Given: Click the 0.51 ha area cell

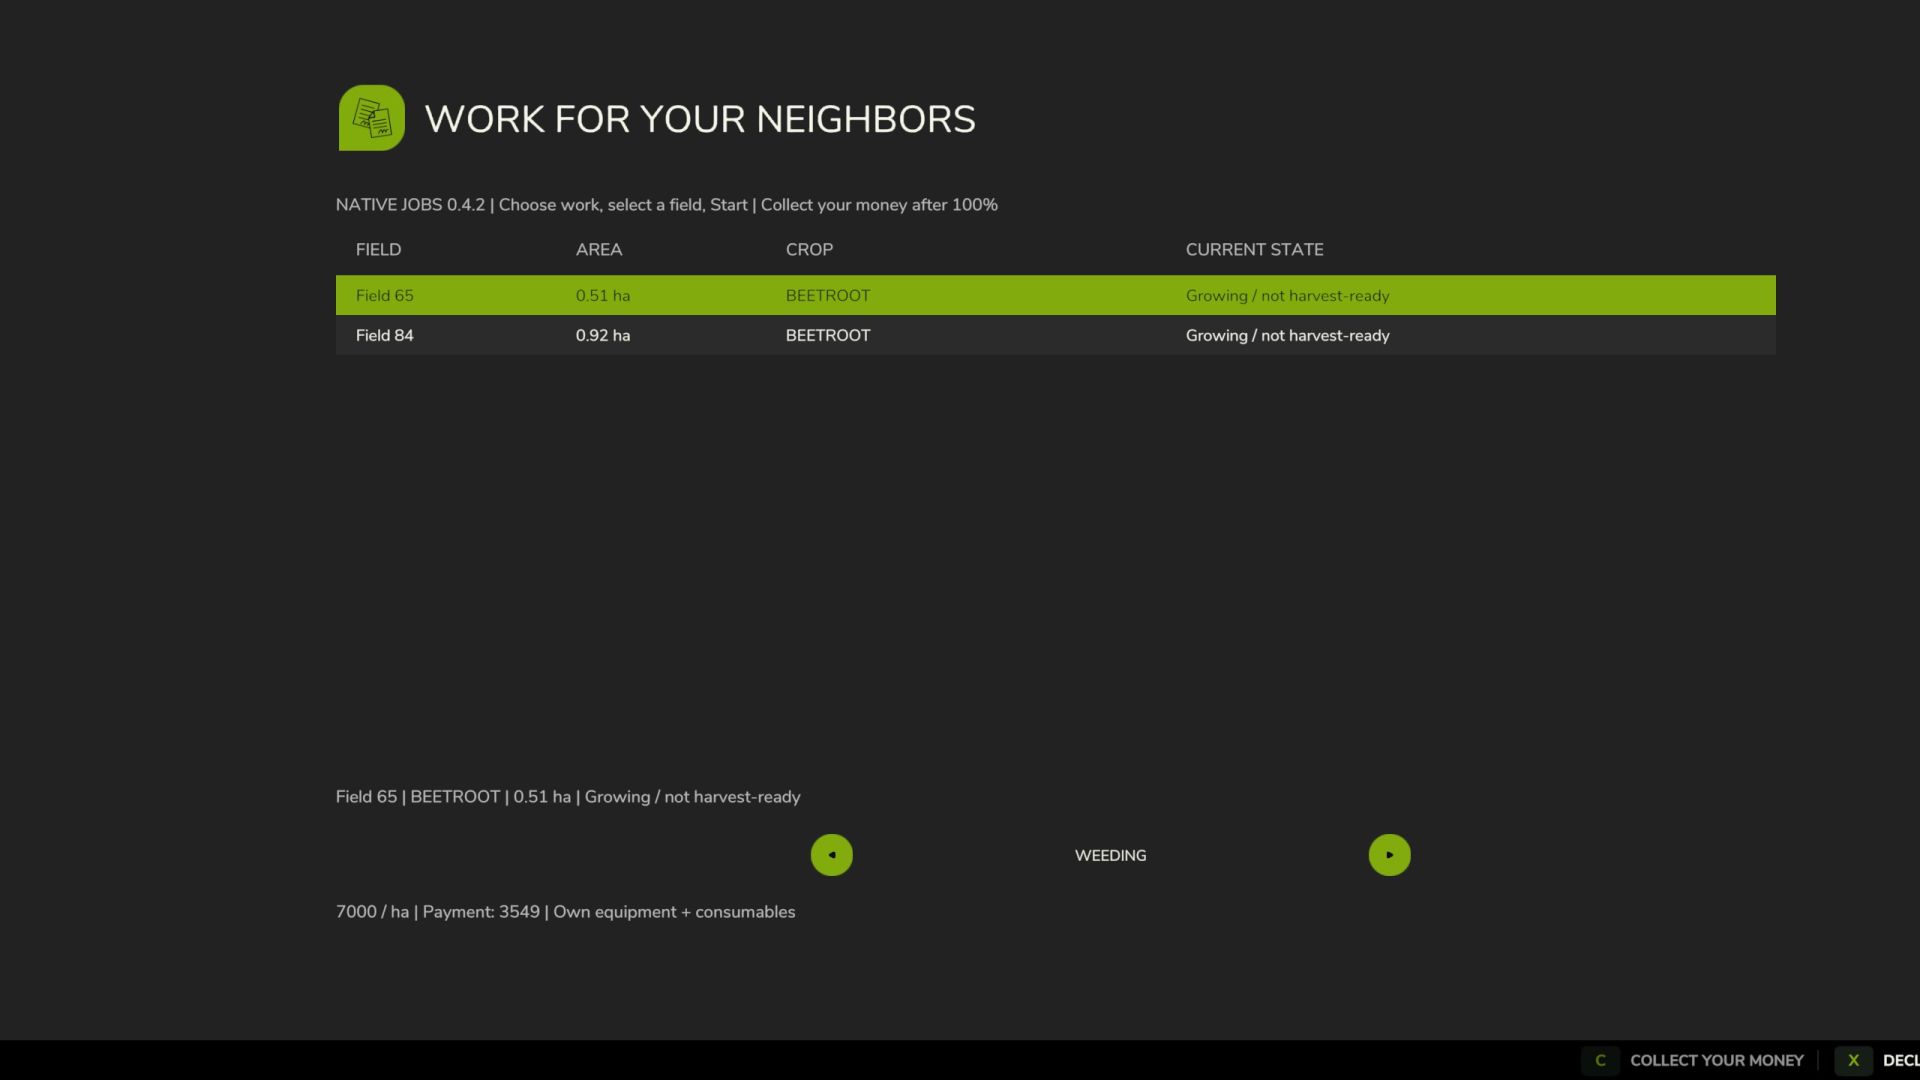Looking at the screenshot, I should (x=603, y=296).
